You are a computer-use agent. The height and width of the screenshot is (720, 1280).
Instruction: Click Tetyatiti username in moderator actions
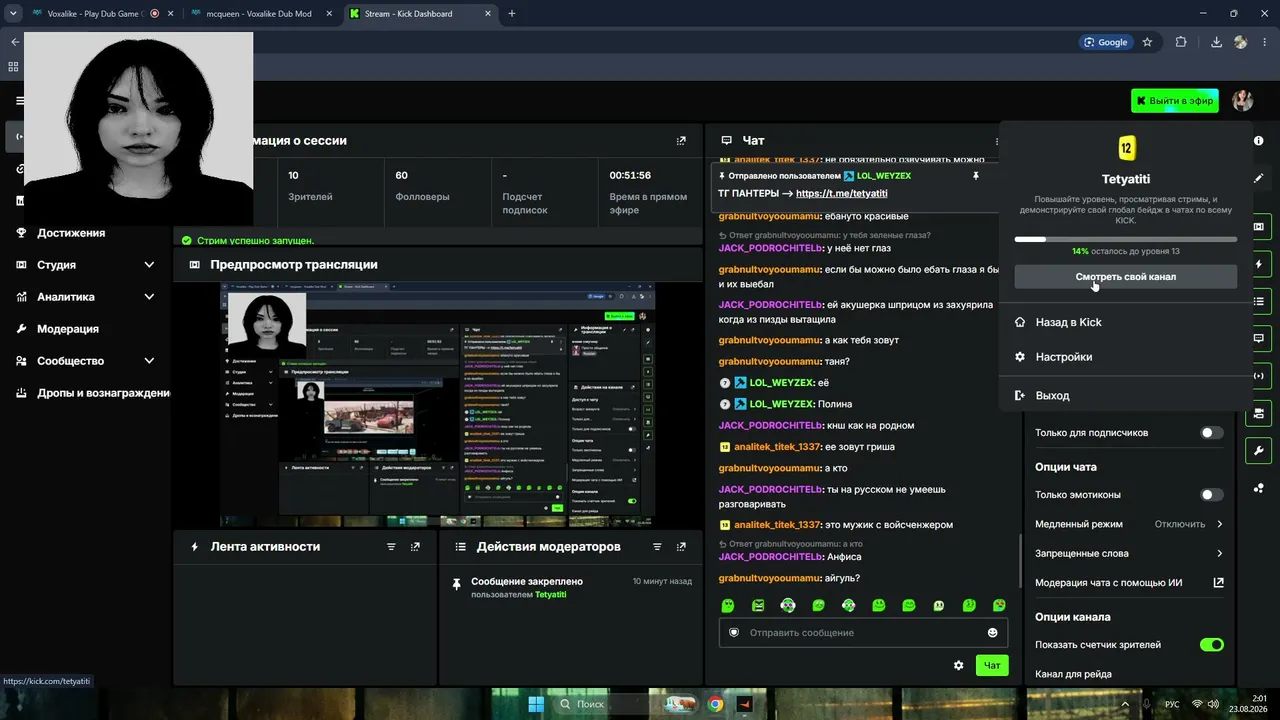pyautogui.click(x=550, y=594)
